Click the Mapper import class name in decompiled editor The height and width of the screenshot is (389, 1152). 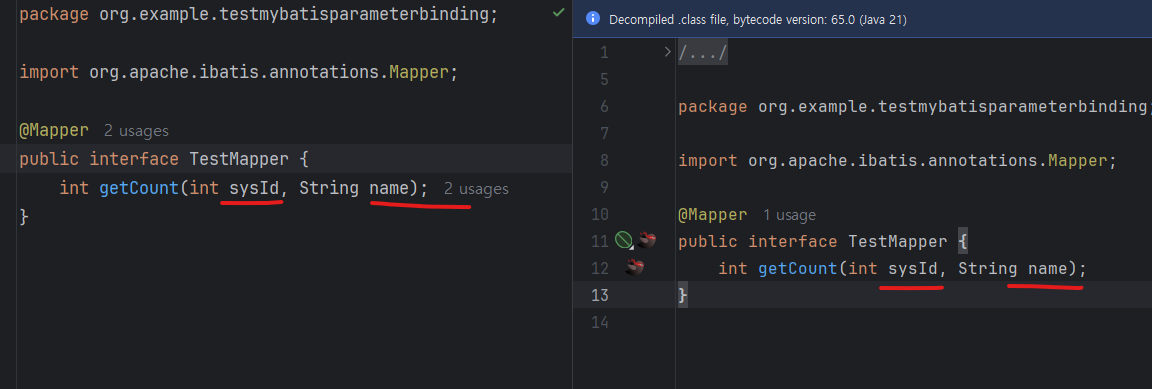(1077, 161)
